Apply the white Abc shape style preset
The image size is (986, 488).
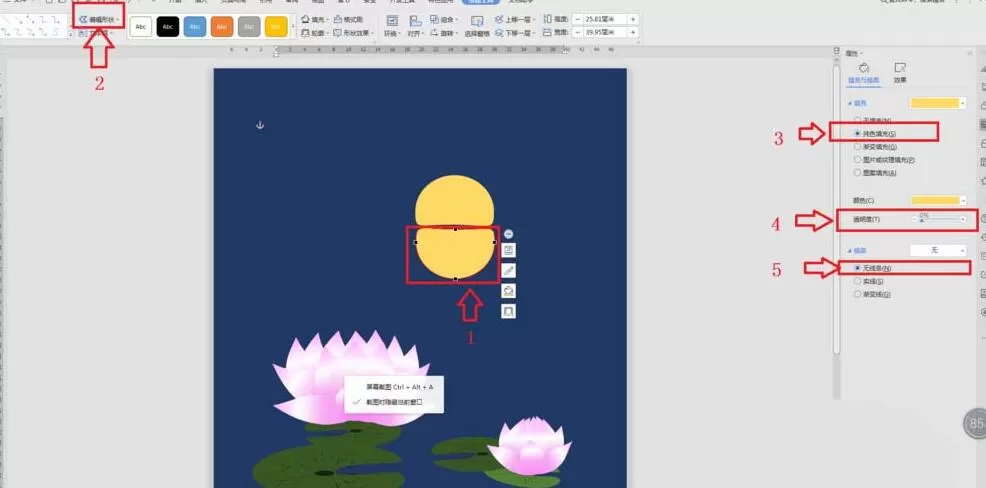pyautogui.click(x=141, y=26)
